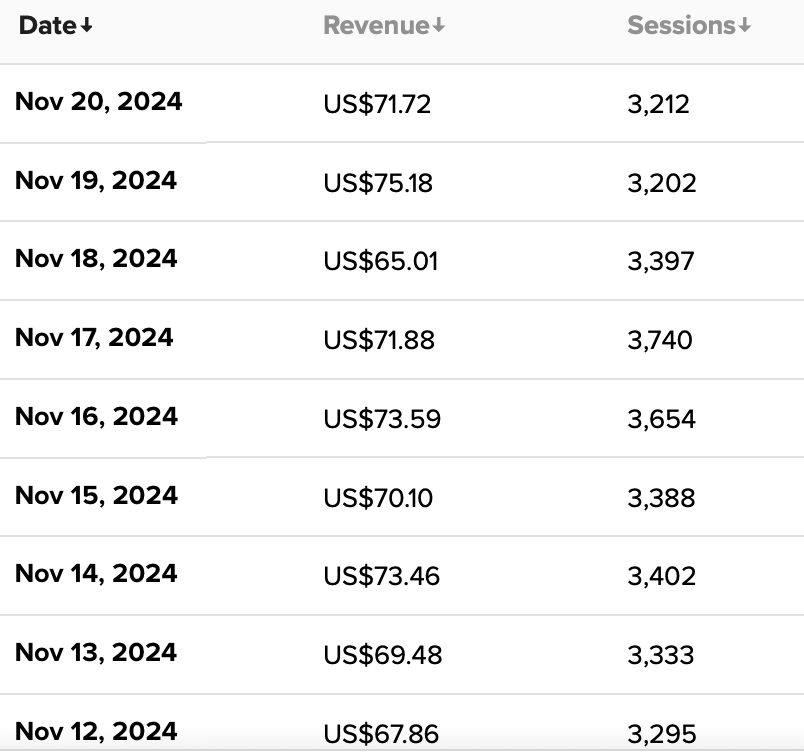Select the US$65.01 revenue cell
Viewport: 804px width, 752px height.
click(380, 261)
